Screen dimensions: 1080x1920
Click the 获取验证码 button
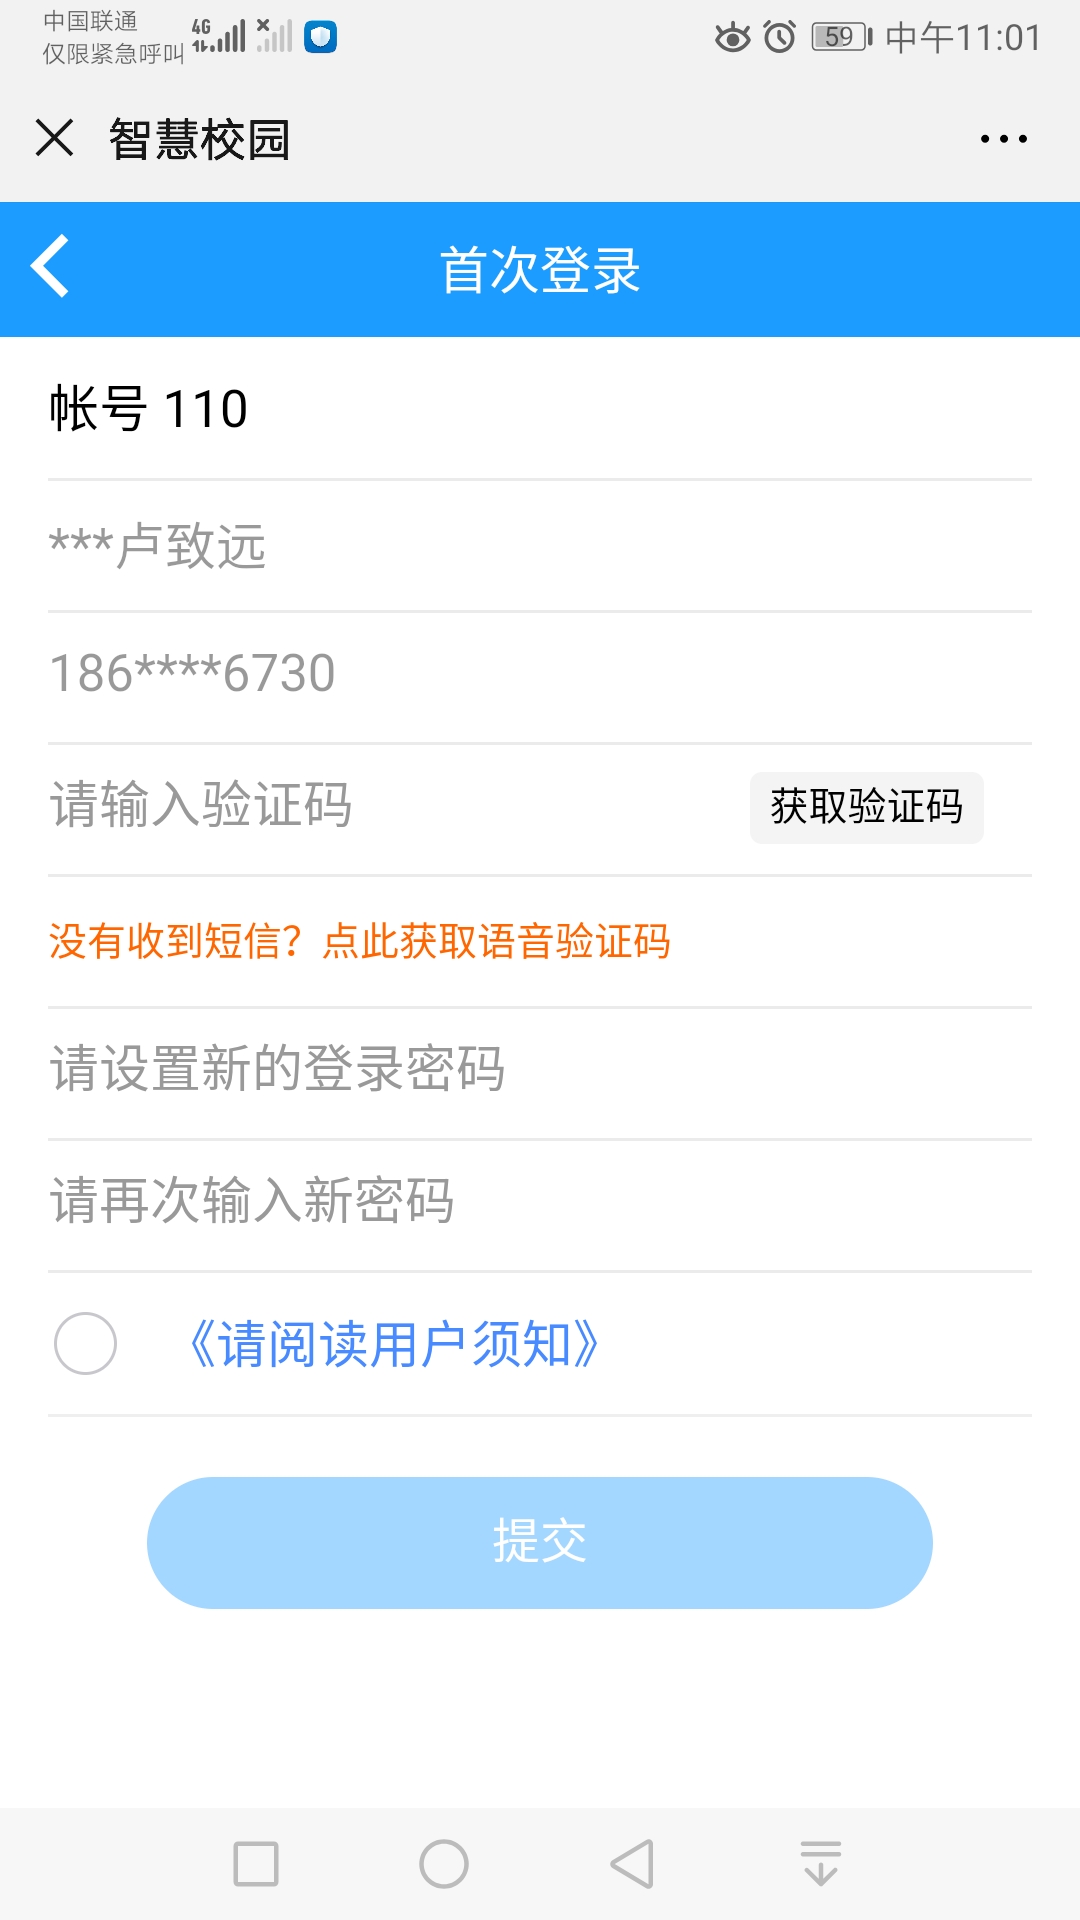click(866, 807)
